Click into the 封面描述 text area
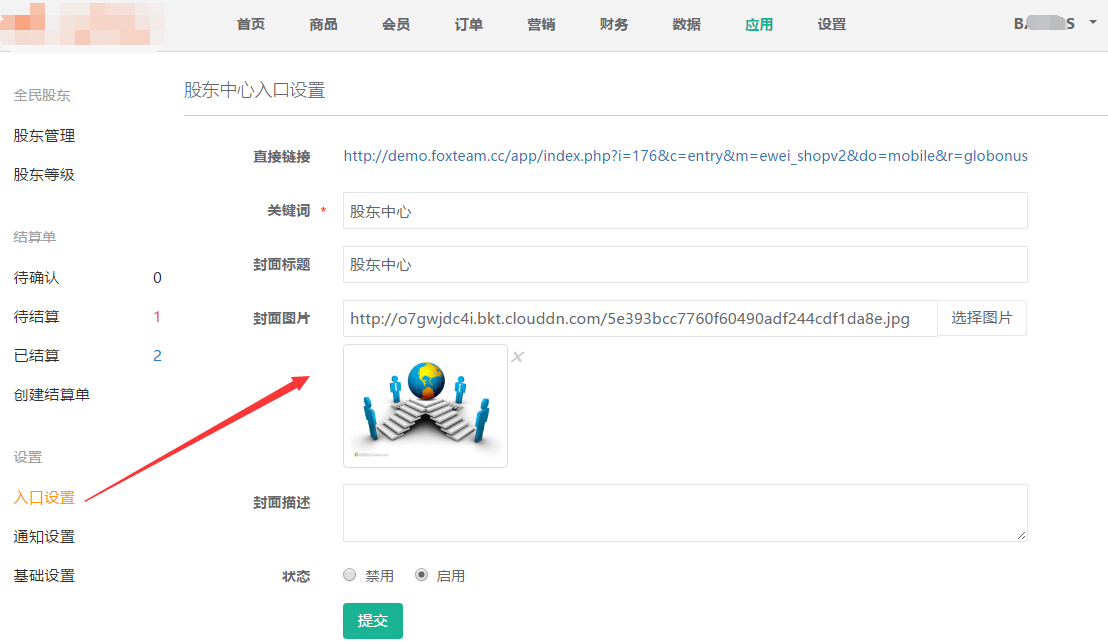Viewport: 1108px width, 641px height. pyautogui.click(x=685, y=513)
